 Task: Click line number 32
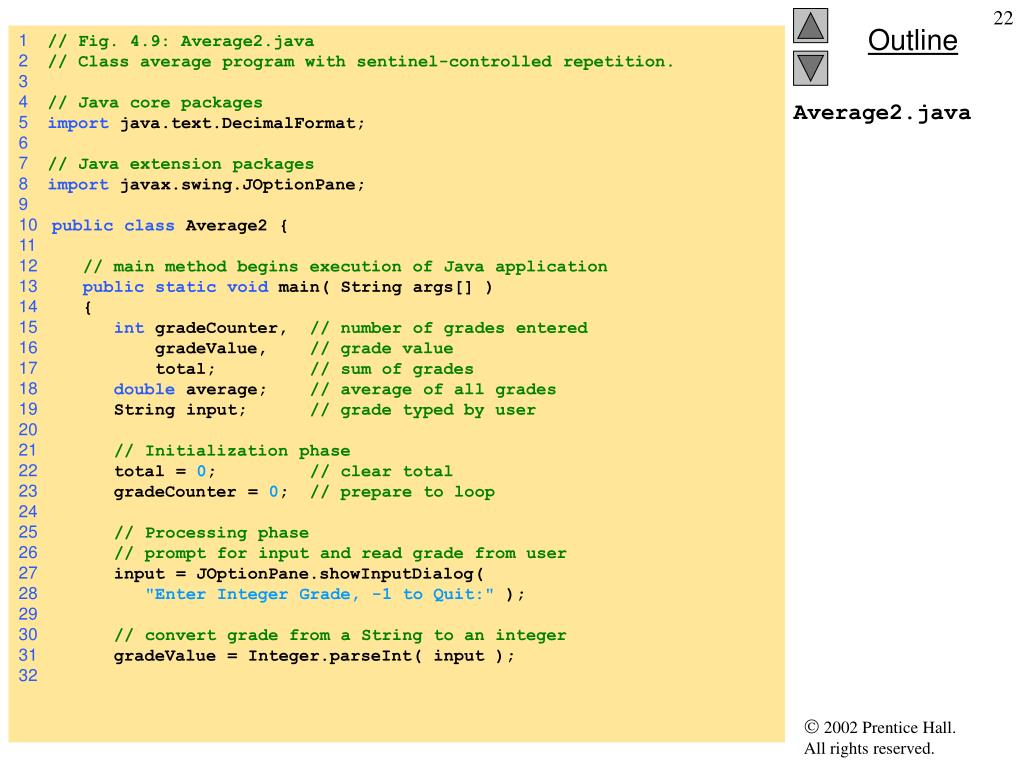point(28,675)
